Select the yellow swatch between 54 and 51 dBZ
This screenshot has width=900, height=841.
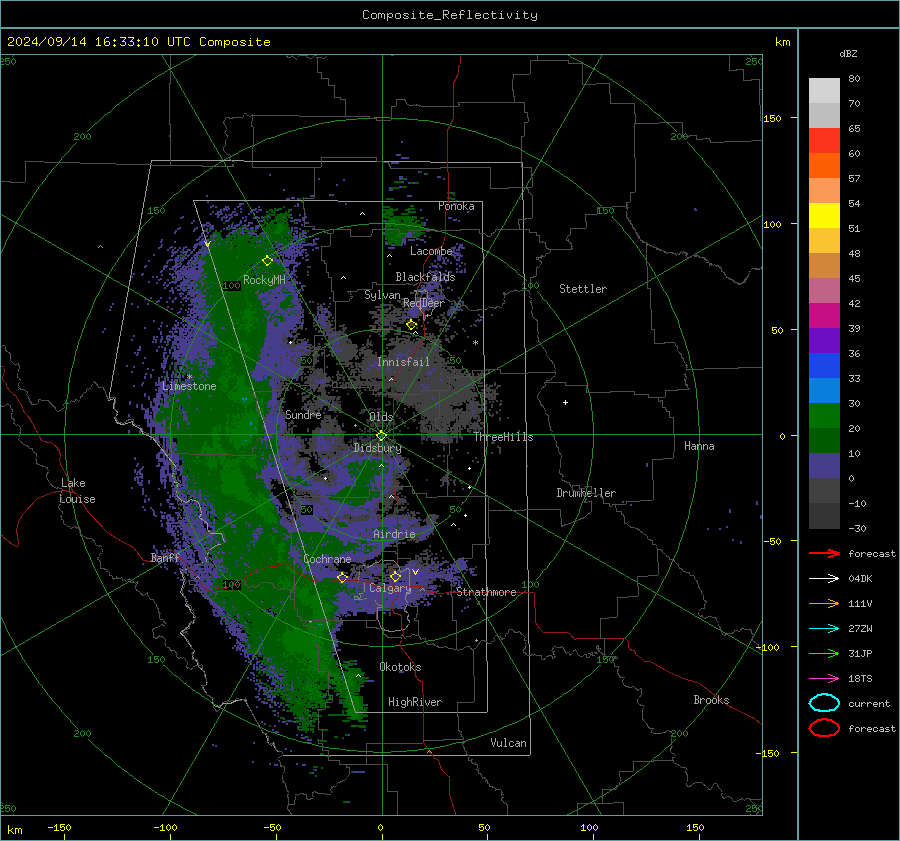824,216
